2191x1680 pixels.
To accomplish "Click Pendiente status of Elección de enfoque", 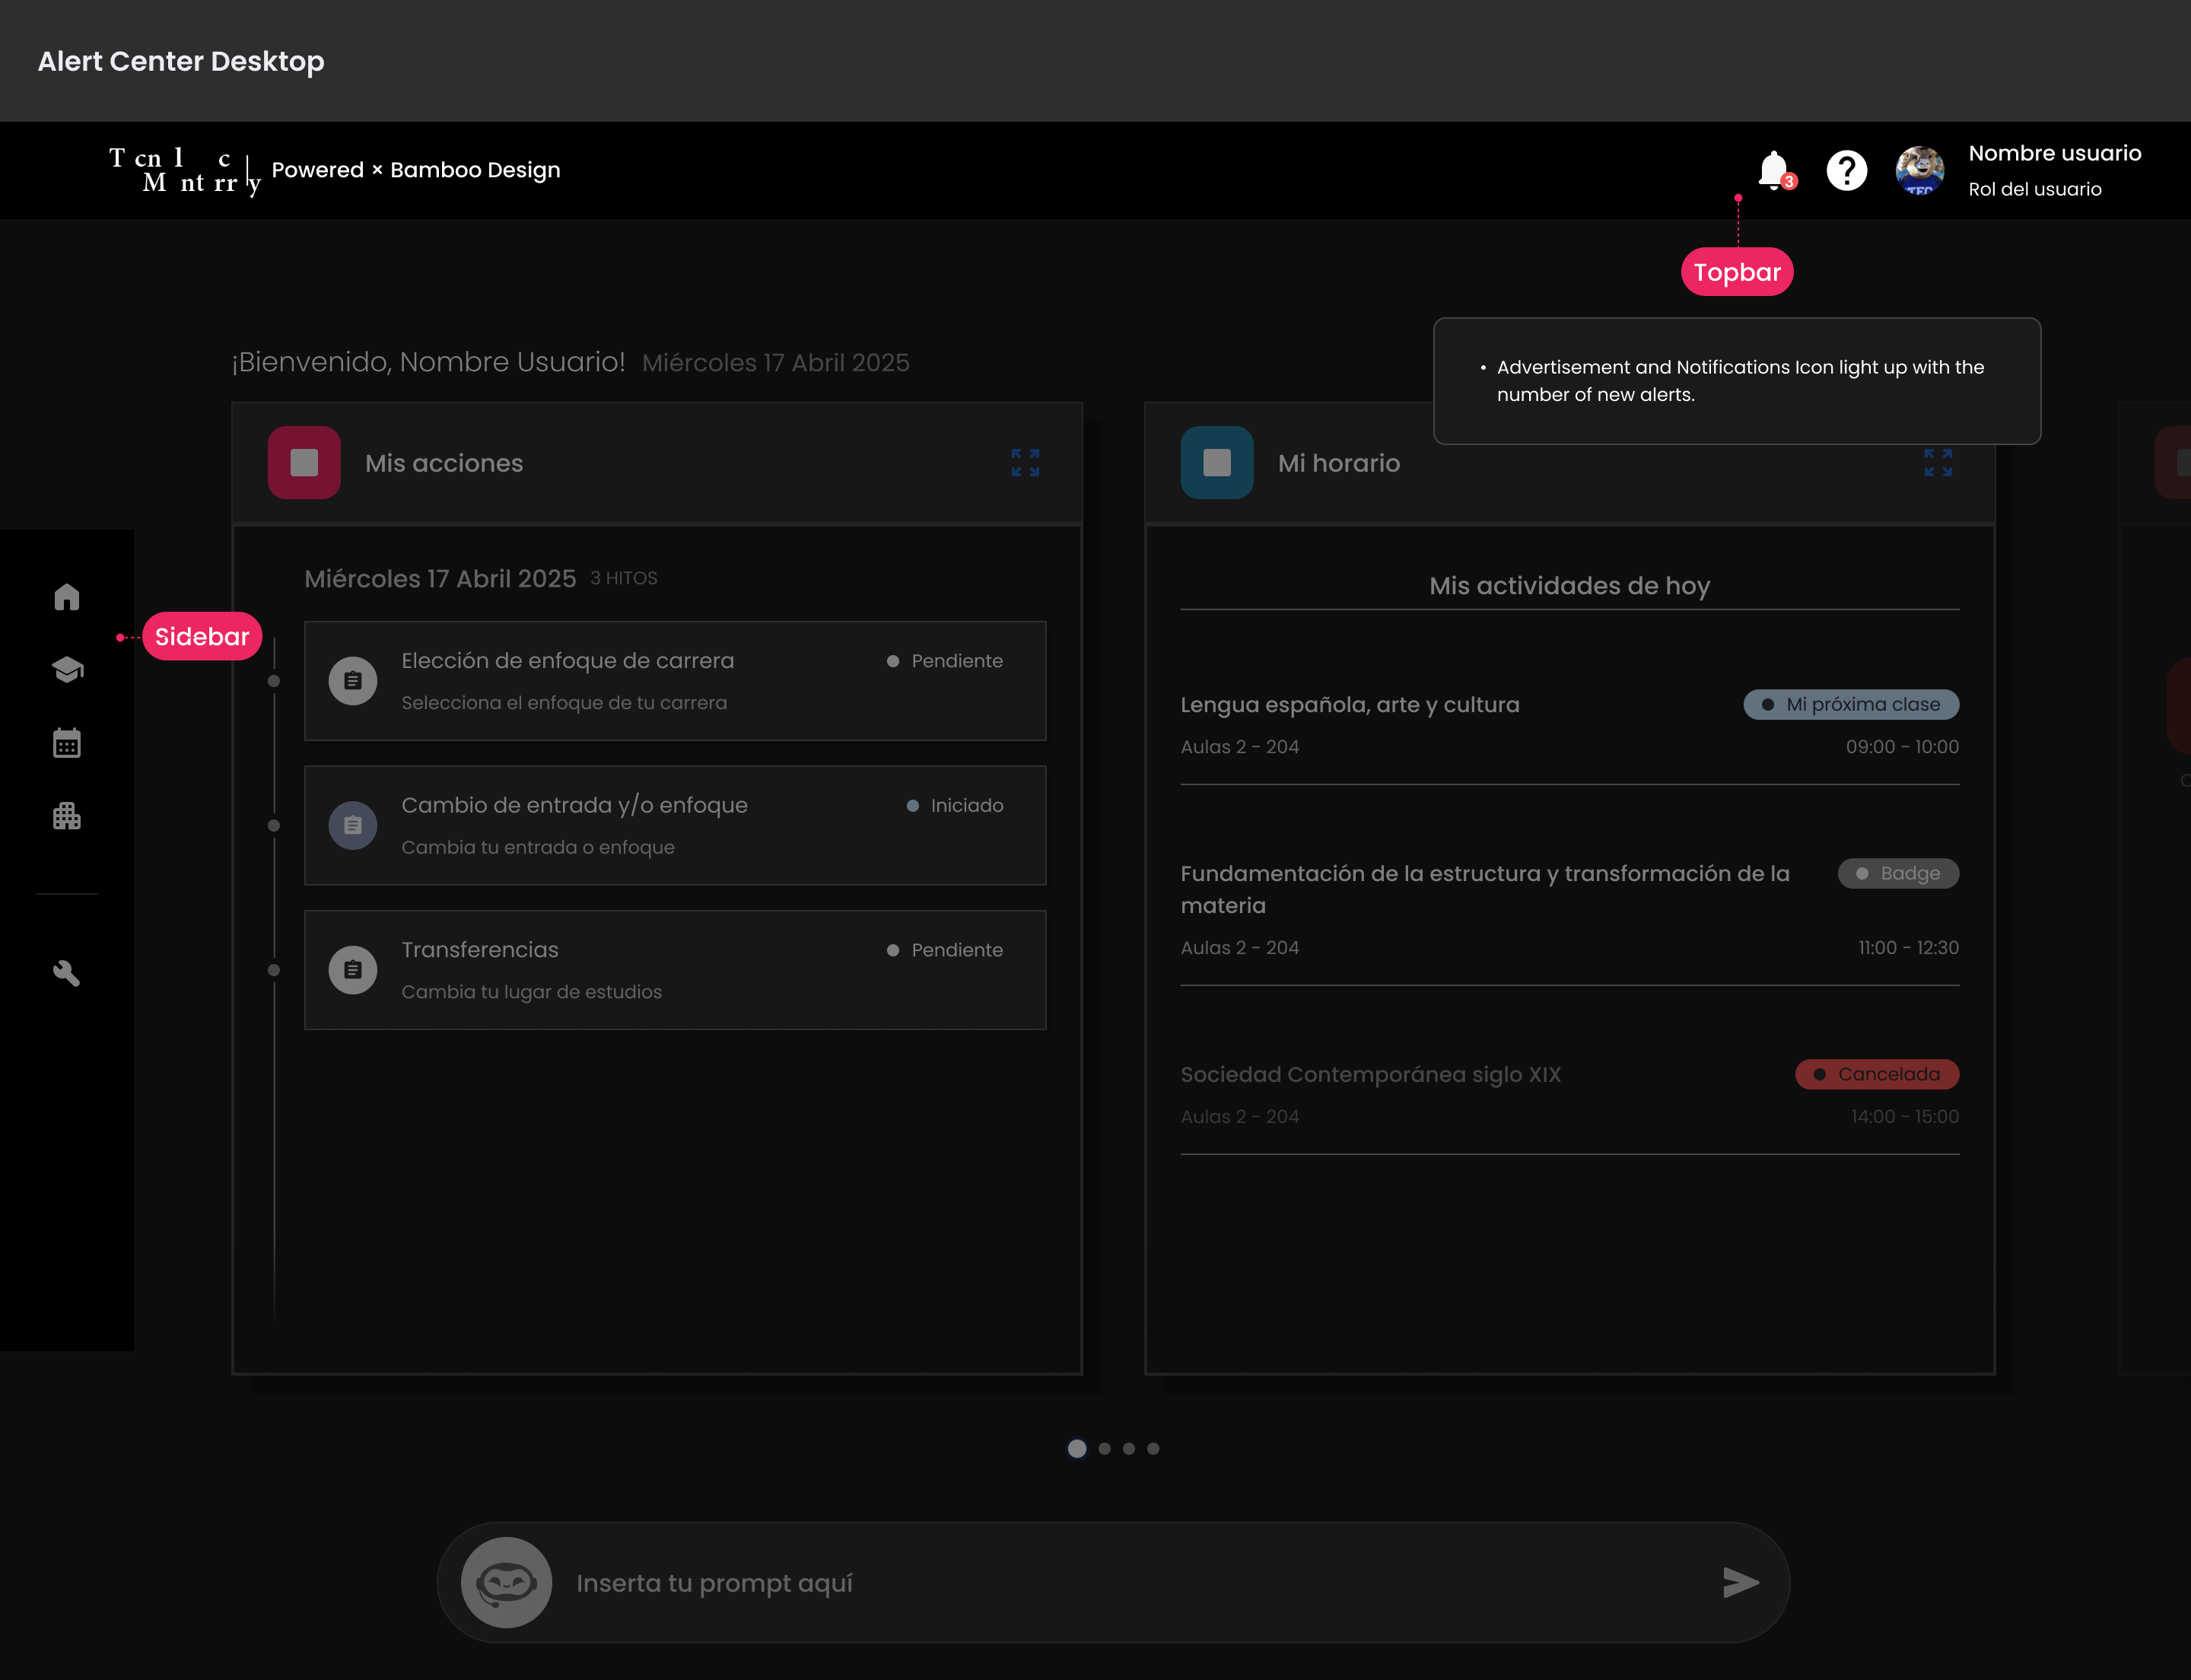I will click(945, 661).
